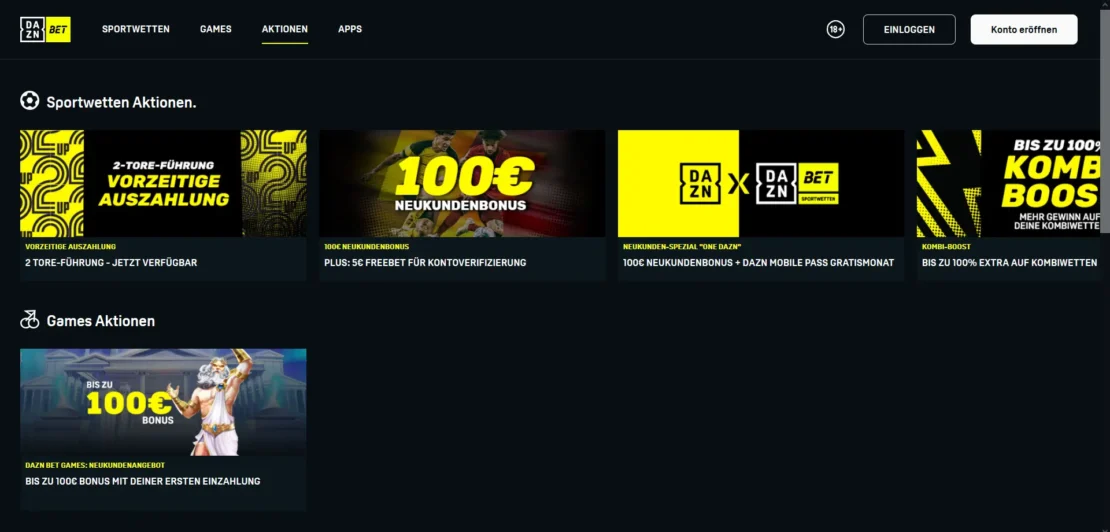This screenshot has height=532, width=1110.
Task: Open the Vorzeitige Auszahlung promo banner
Action: tap(164, 183)
